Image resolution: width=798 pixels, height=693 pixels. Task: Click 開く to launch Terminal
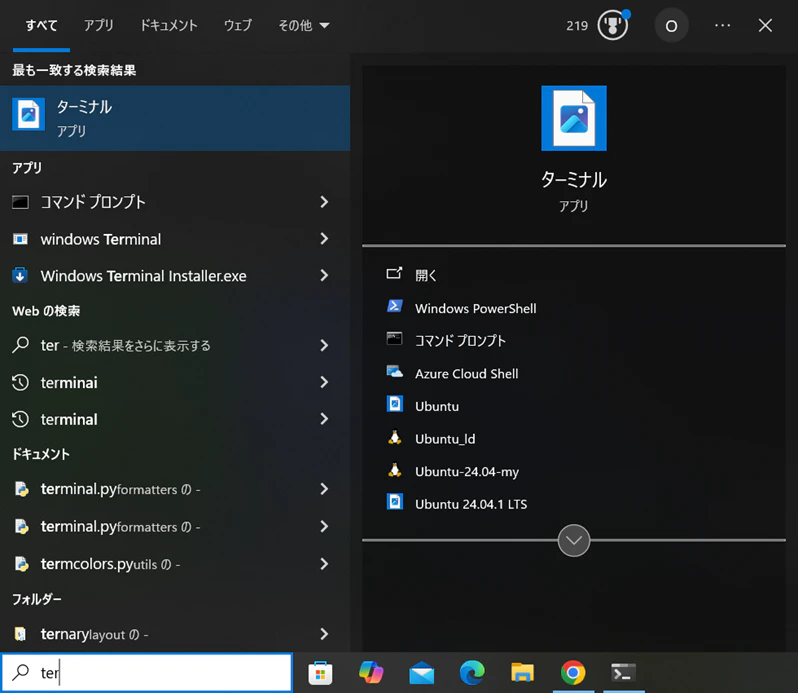coord(425,275)
